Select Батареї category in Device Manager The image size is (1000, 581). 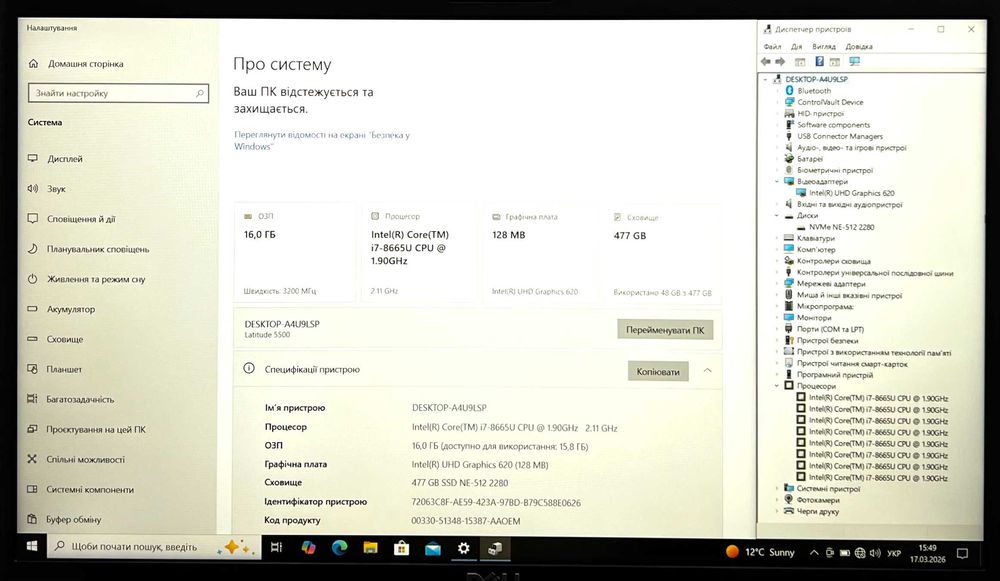(x=810, y=159)
